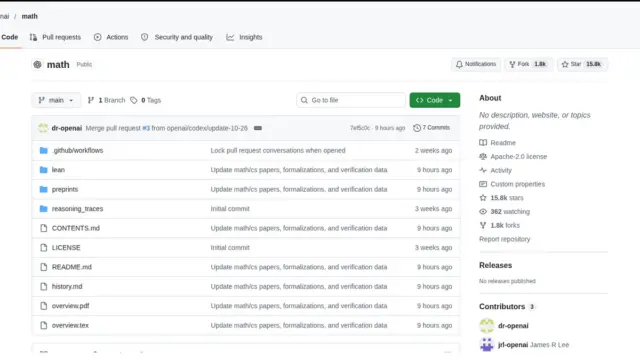Click the lean folder icon
The width and height of the screenshot is (640, 360).
[x=44, y=170]
